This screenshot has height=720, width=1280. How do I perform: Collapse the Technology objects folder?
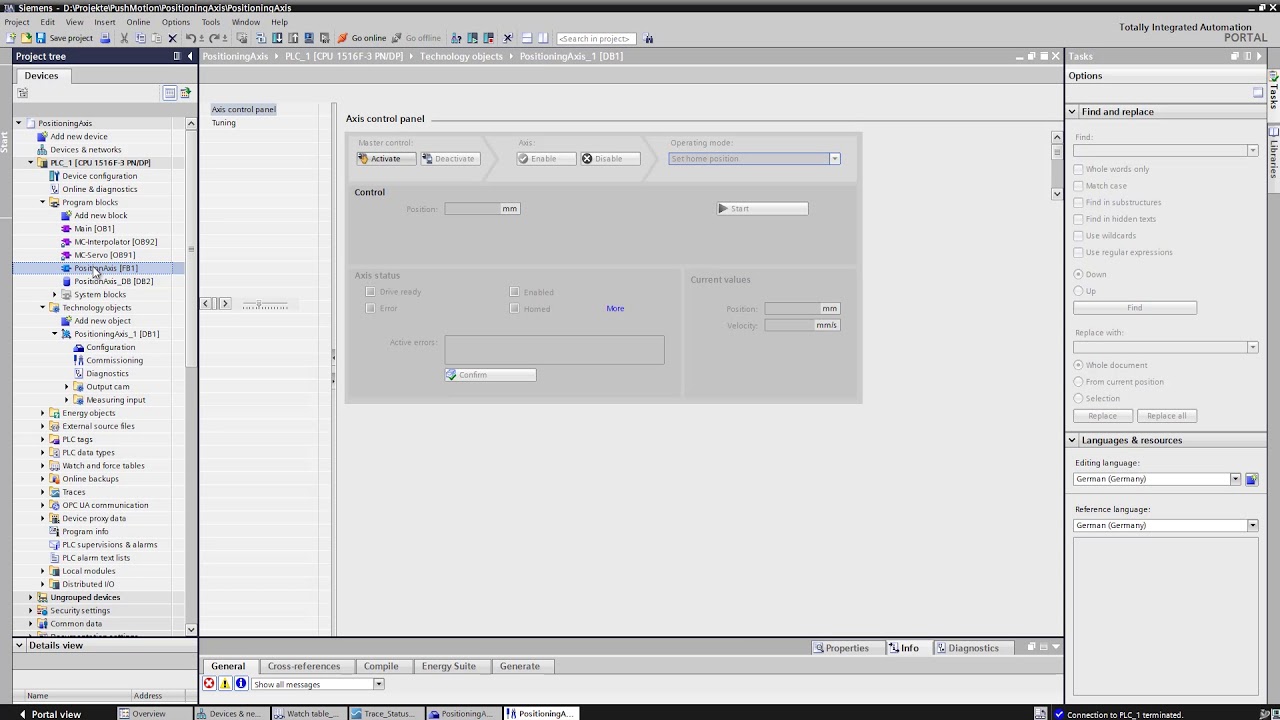(x=43, y=308)
